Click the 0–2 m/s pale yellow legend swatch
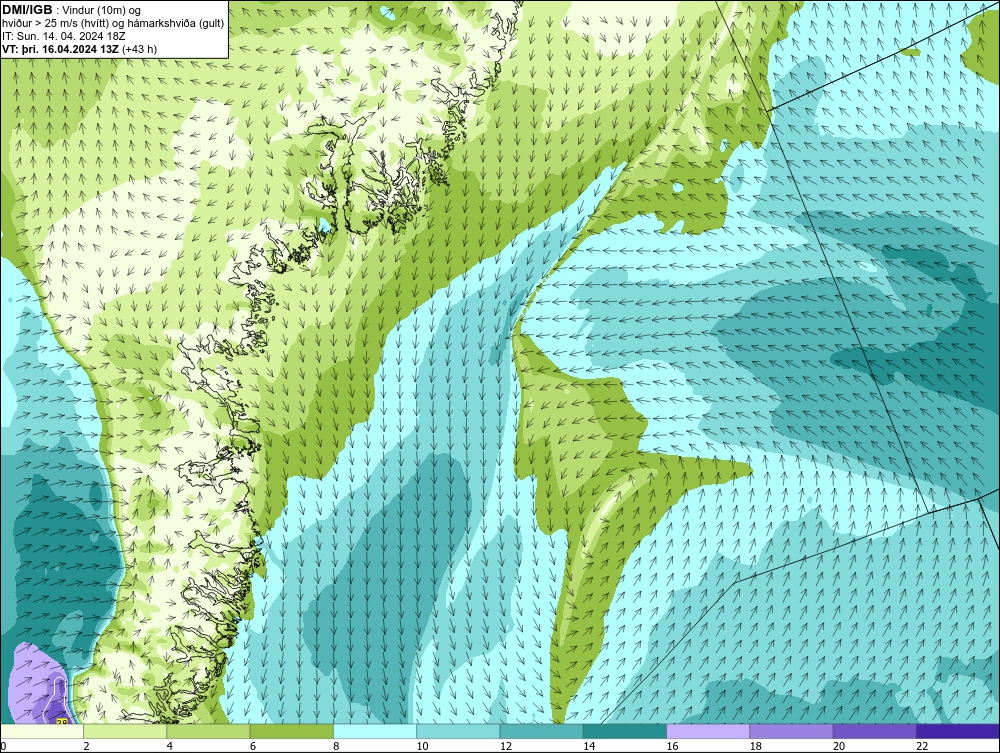 tap(41, 731)
